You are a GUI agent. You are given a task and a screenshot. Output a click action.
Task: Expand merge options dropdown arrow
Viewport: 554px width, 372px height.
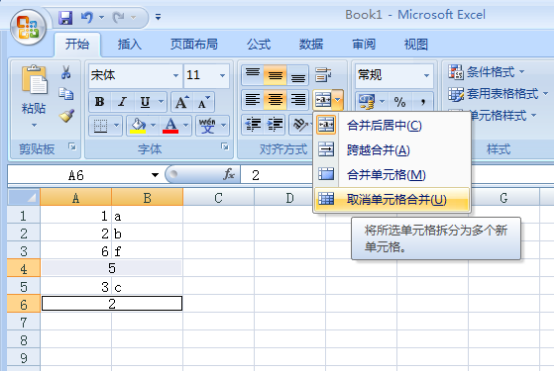tap(338, 100)
